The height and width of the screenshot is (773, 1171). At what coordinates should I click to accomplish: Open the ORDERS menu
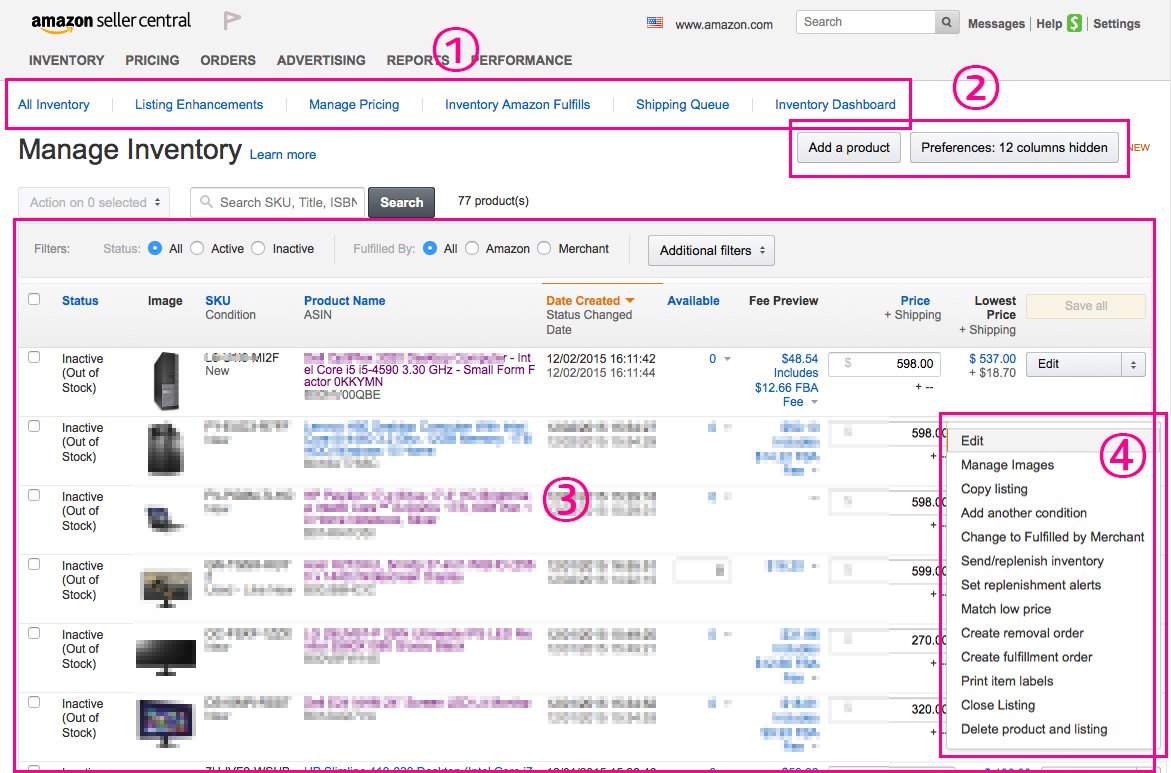[228, 60]
